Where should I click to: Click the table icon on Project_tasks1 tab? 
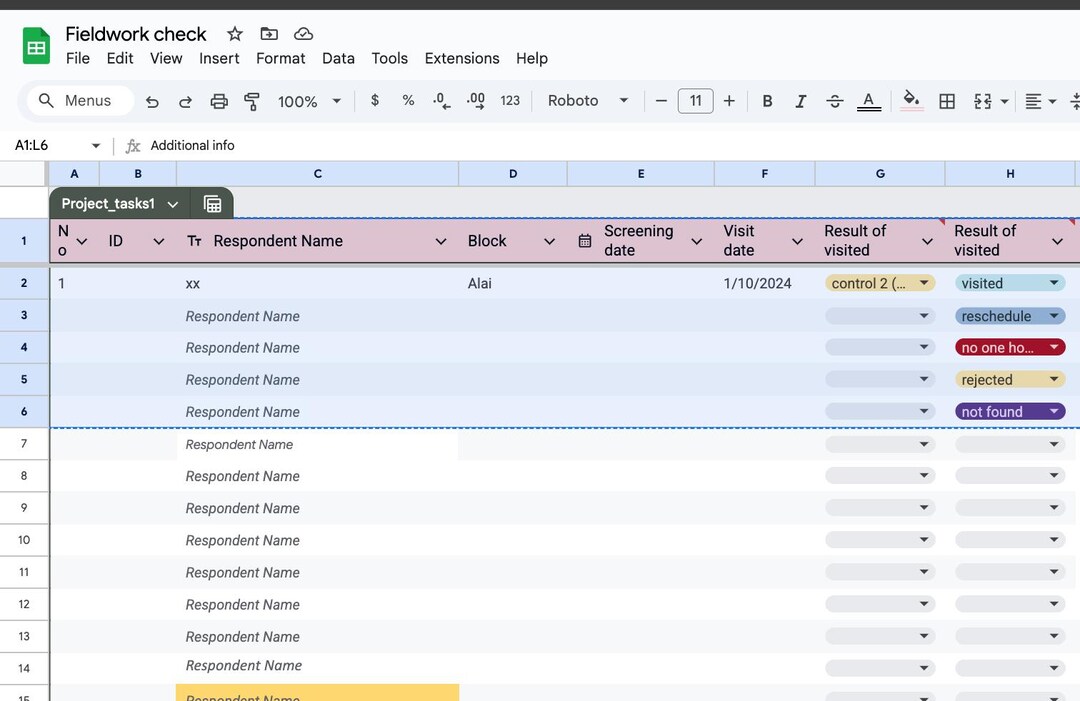[212, 202]
